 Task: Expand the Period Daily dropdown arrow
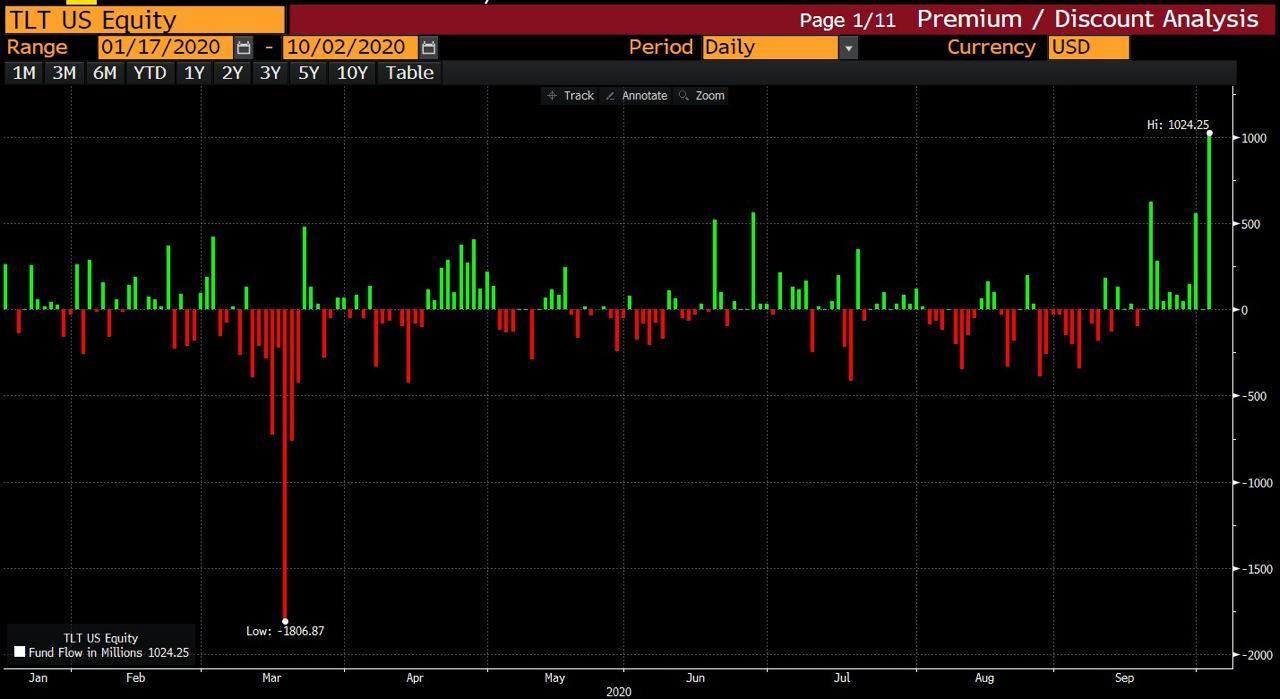coord(849,47)
